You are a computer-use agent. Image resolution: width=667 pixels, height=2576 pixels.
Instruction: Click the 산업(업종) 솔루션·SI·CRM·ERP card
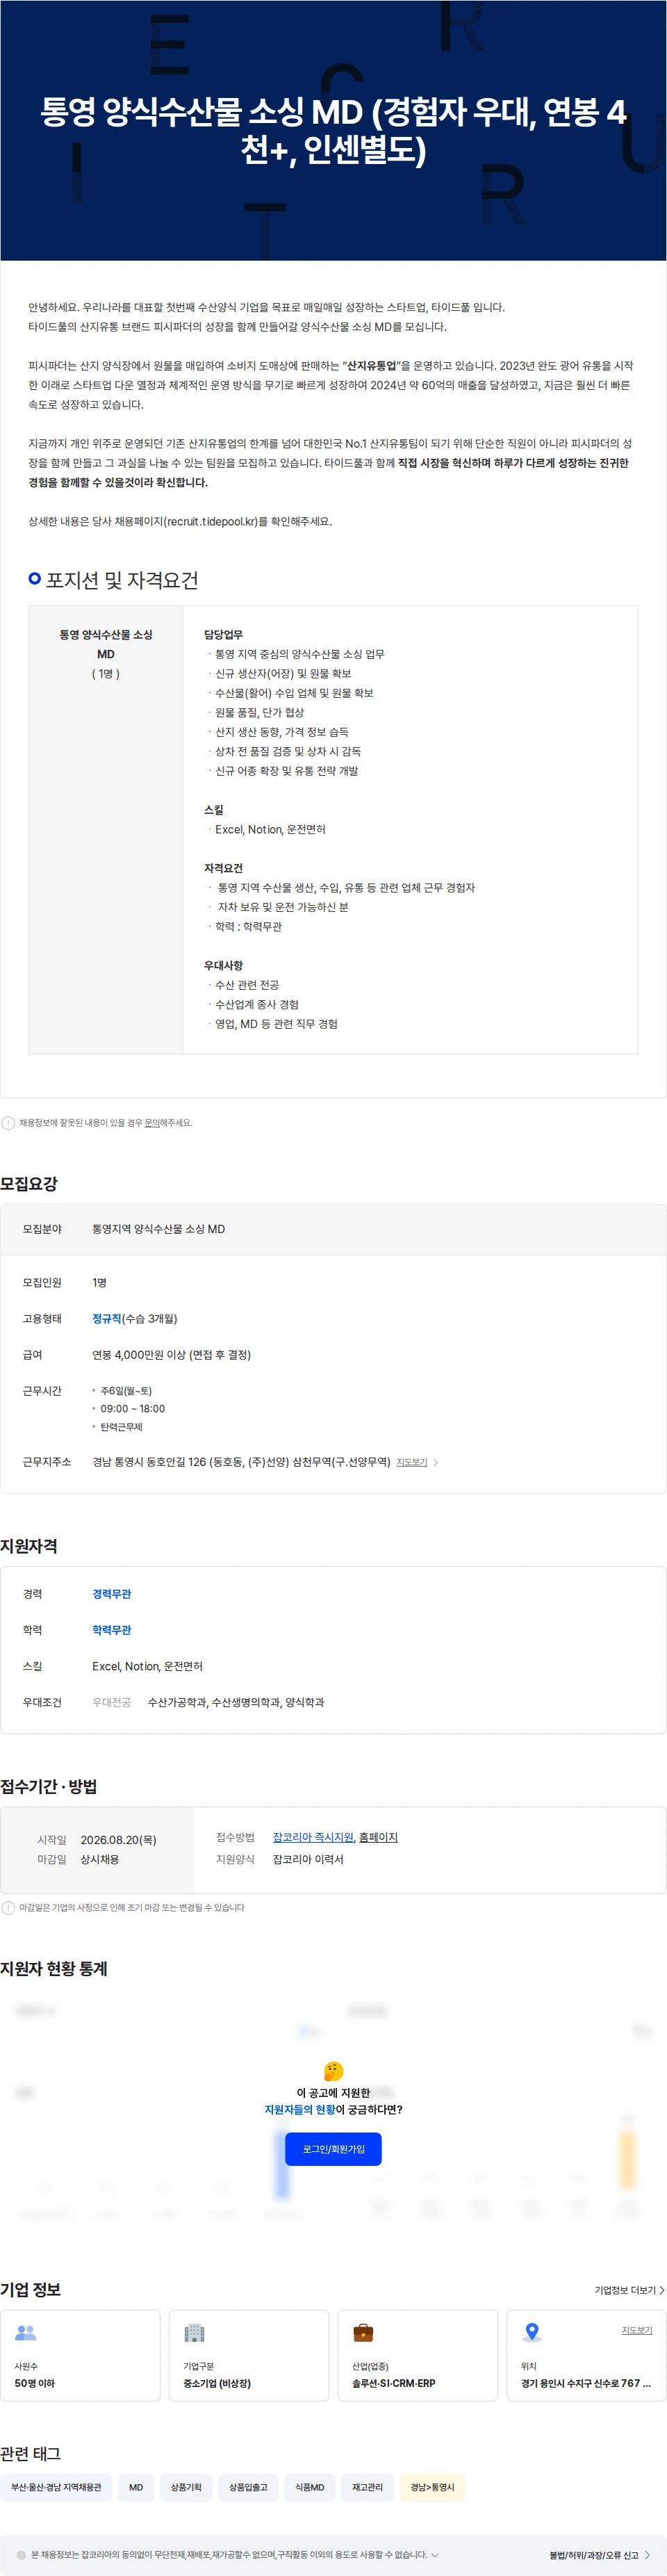coord(417,2354)
